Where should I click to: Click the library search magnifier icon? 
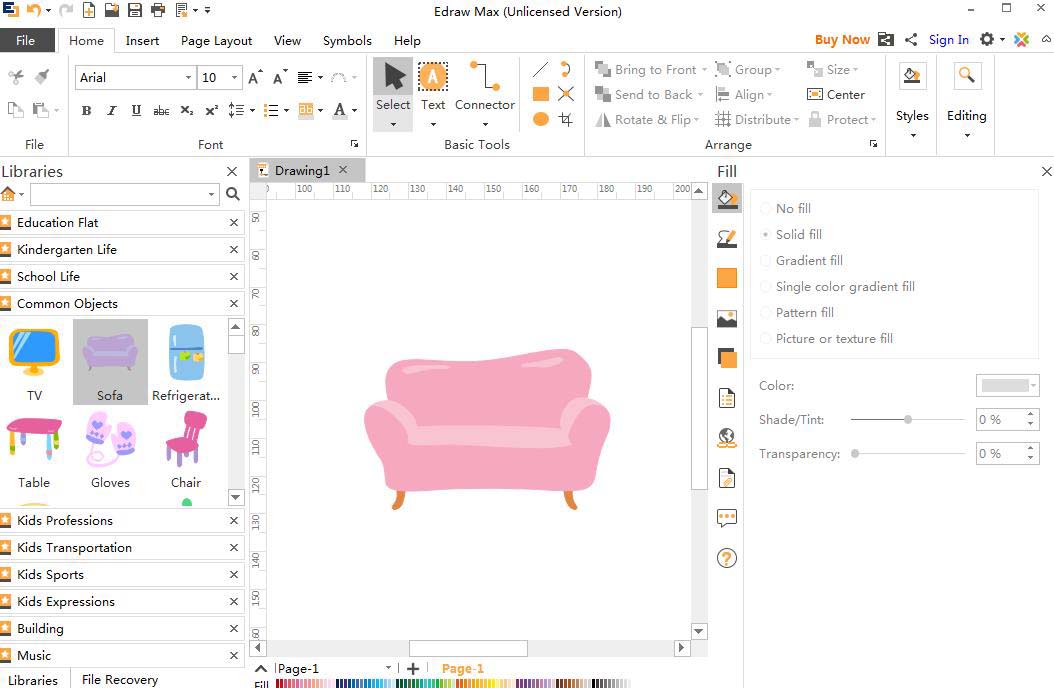click(233, 194)
